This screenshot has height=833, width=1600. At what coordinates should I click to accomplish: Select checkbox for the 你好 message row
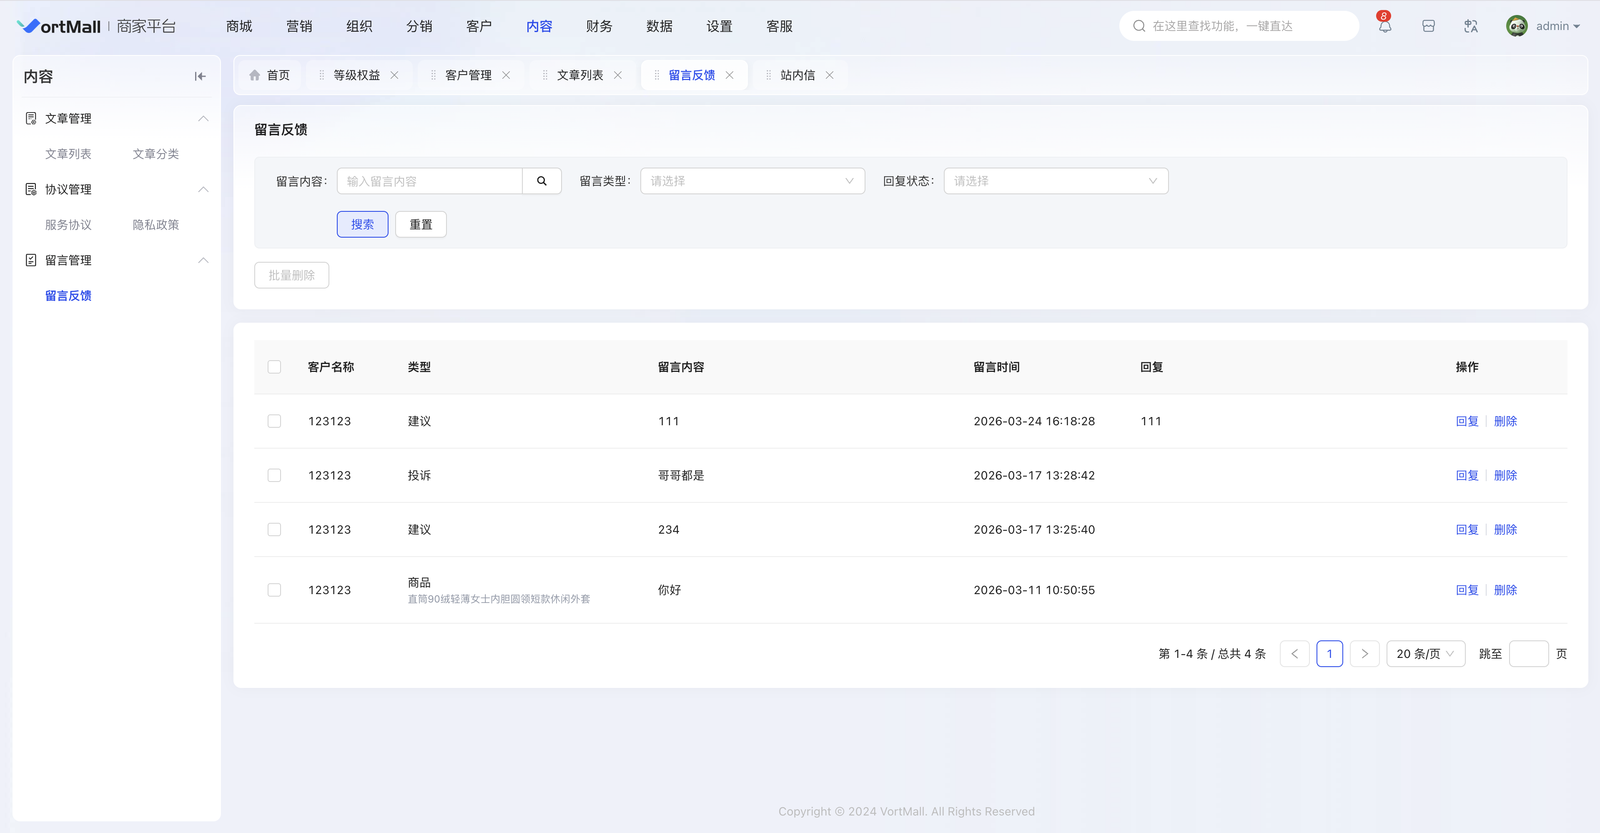tap(274, 590)
